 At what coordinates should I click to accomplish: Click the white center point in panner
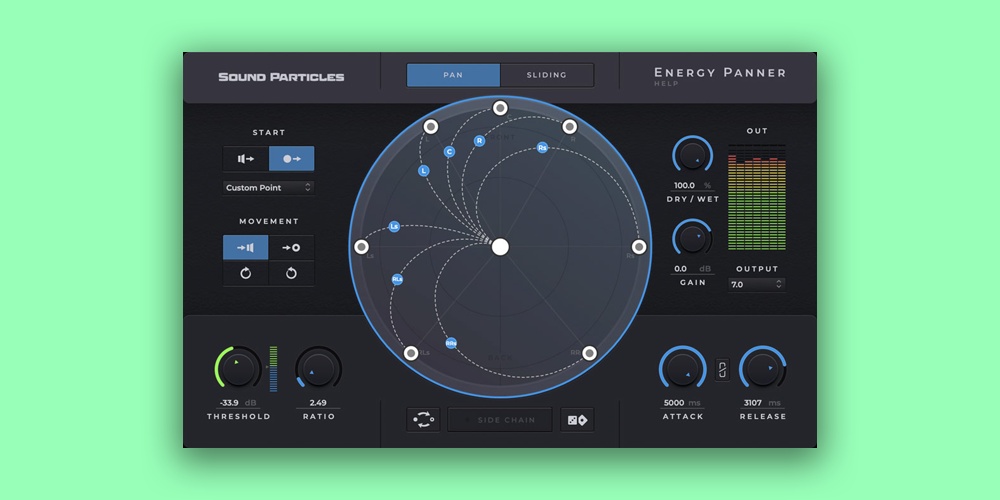500,247
